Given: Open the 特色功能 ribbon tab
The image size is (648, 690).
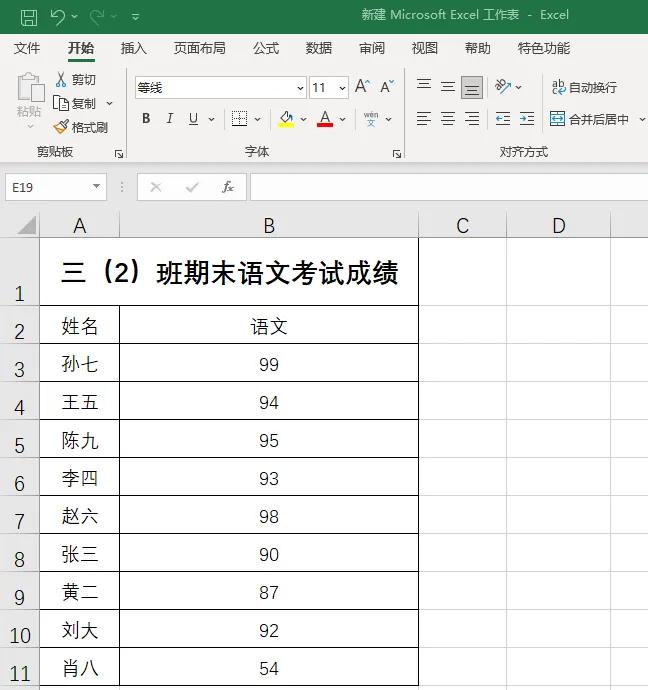Looking at the screenshot, I should tap(544, 48).
